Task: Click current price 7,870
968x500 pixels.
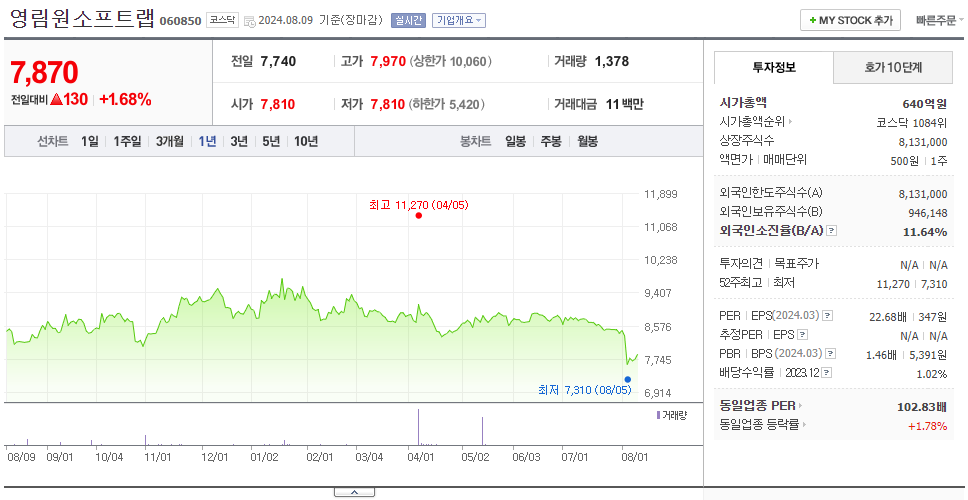Action: point(44,73)
